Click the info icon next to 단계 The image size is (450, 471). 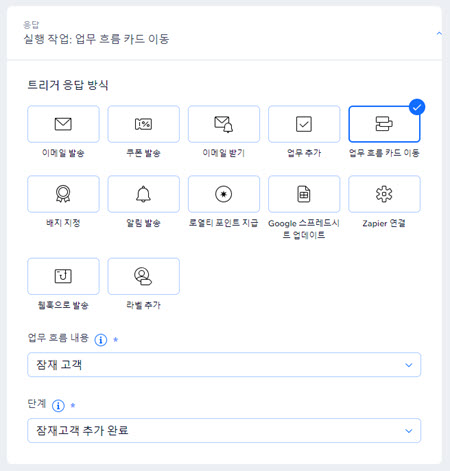[58, 406]
